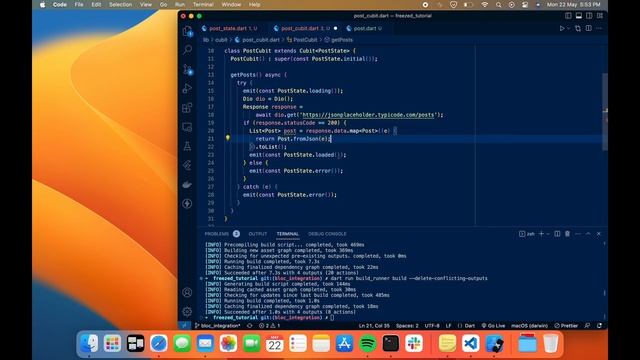
Task: Open the Terminal menu in the menu bar
Action: pyautogui.click(x=203, y=4)
